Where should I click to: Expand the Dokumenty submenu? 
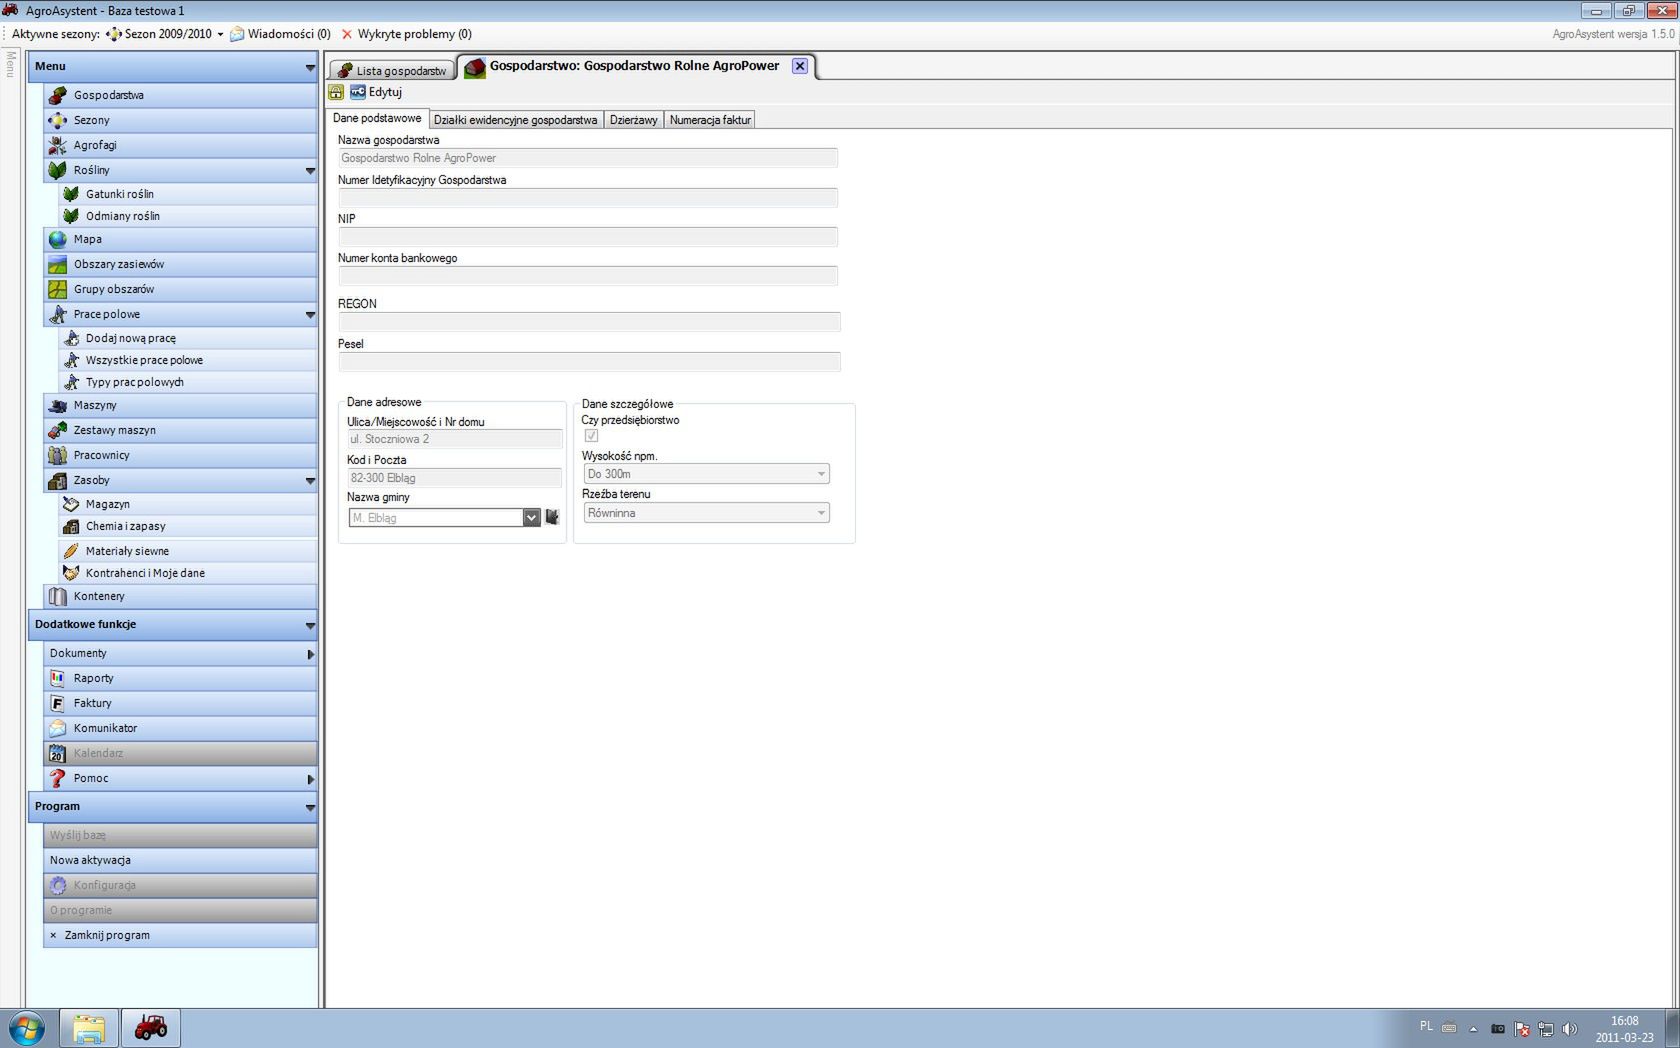tap(310, 654)
